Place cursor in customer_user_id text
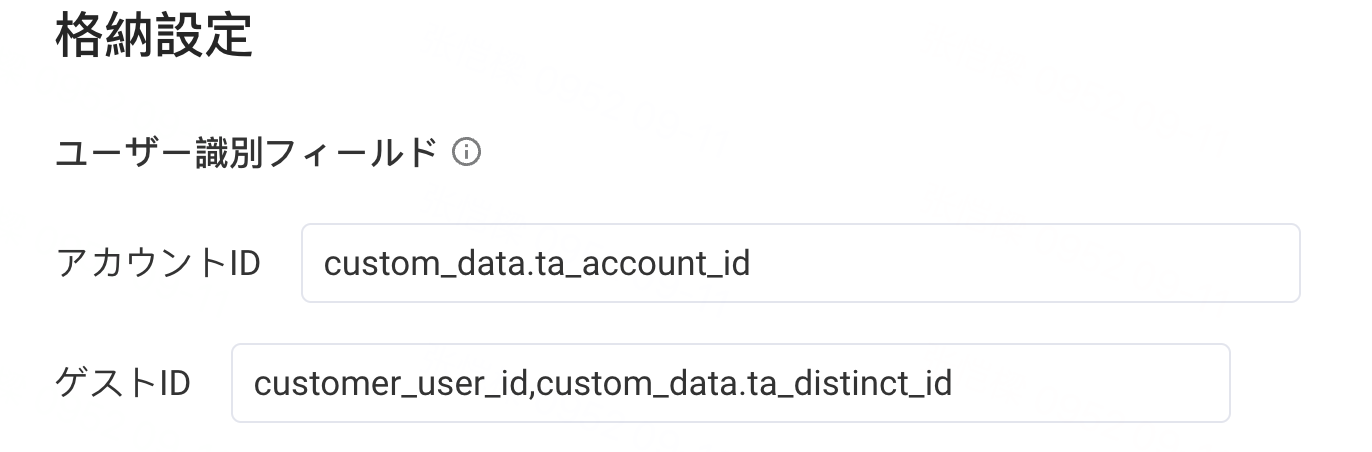The image size is (1372, 452). pyautogui.click(x=391, y=384)
